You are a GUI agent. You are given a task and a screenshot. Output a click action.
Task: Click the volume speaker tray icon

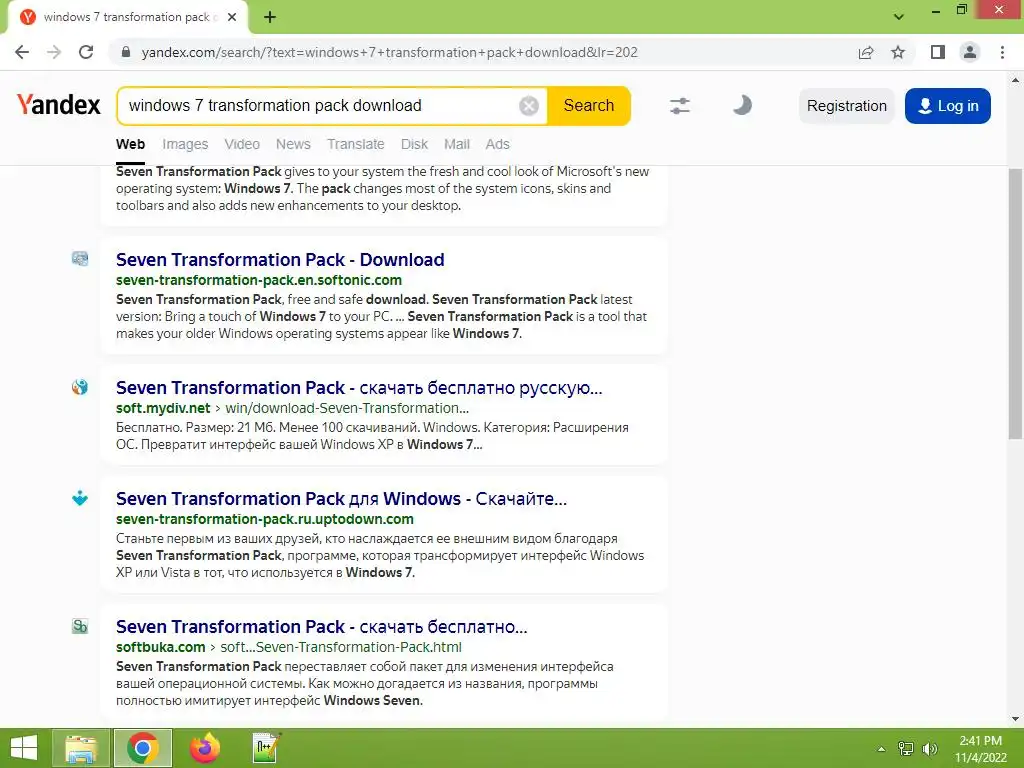(x=930, y=749)
